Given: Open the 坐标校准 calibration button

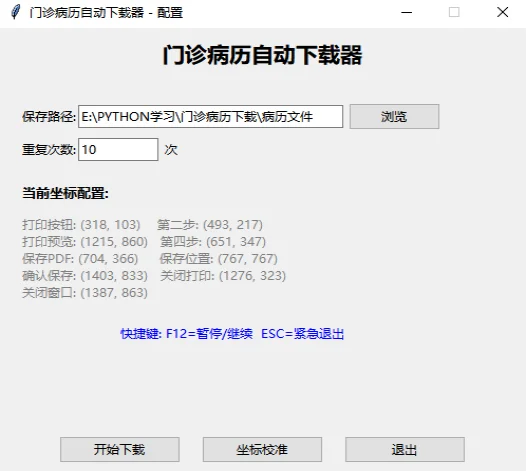Looking at the screenshot, I should click(x=262, y=449).
